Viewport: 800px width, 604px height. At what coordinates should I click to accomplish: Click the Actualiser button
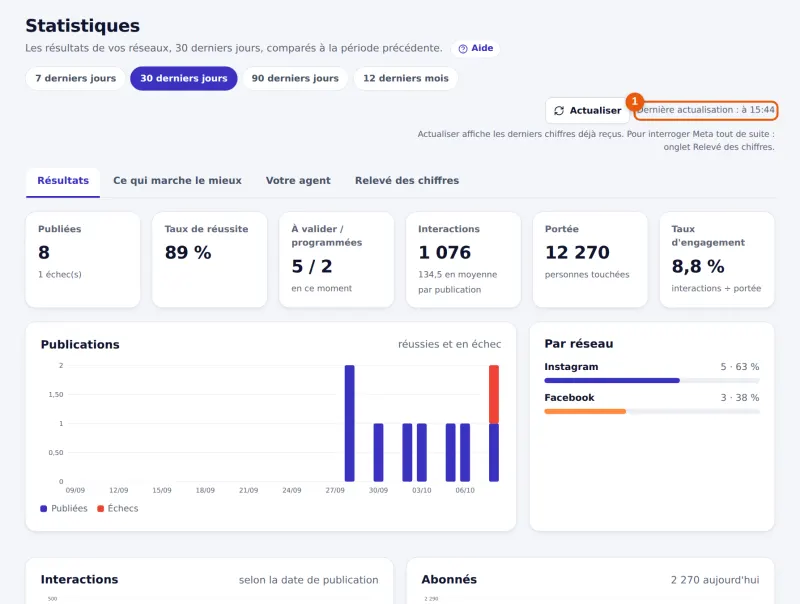click(x=587, y=111)
